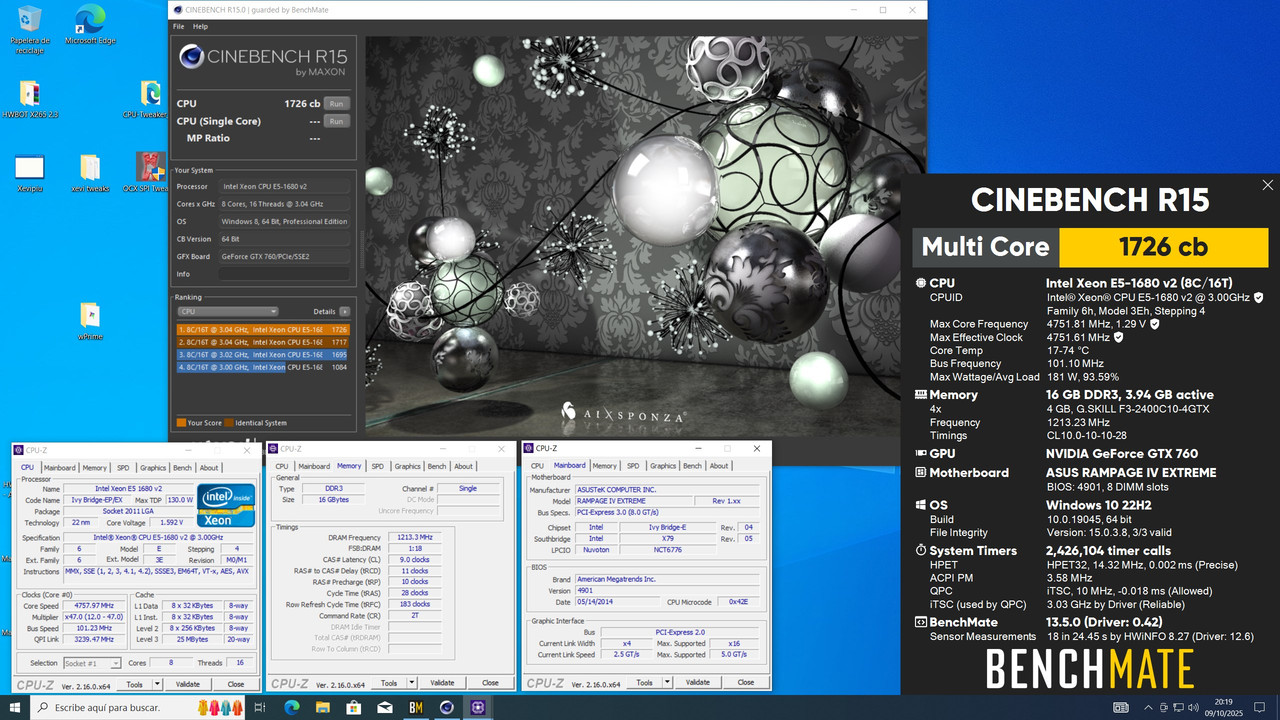Select the HWBOT X265 desktop icon
Viewport: 1280px width, 720px height.
[30, 99]
